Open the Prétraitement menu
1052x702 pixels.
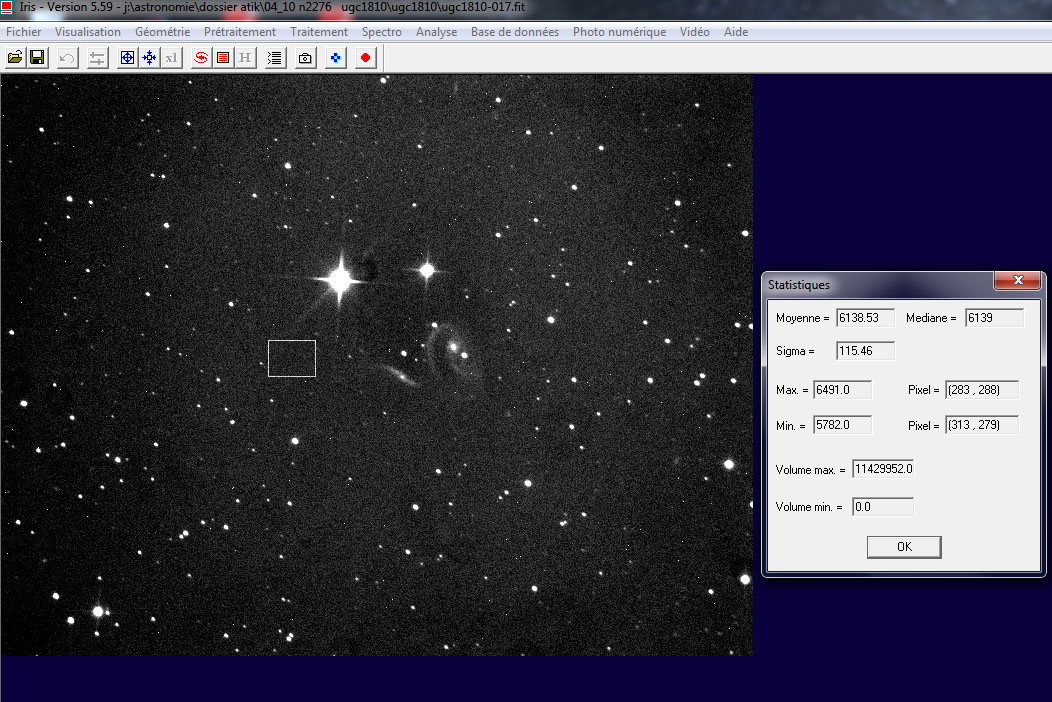(240, 32)
